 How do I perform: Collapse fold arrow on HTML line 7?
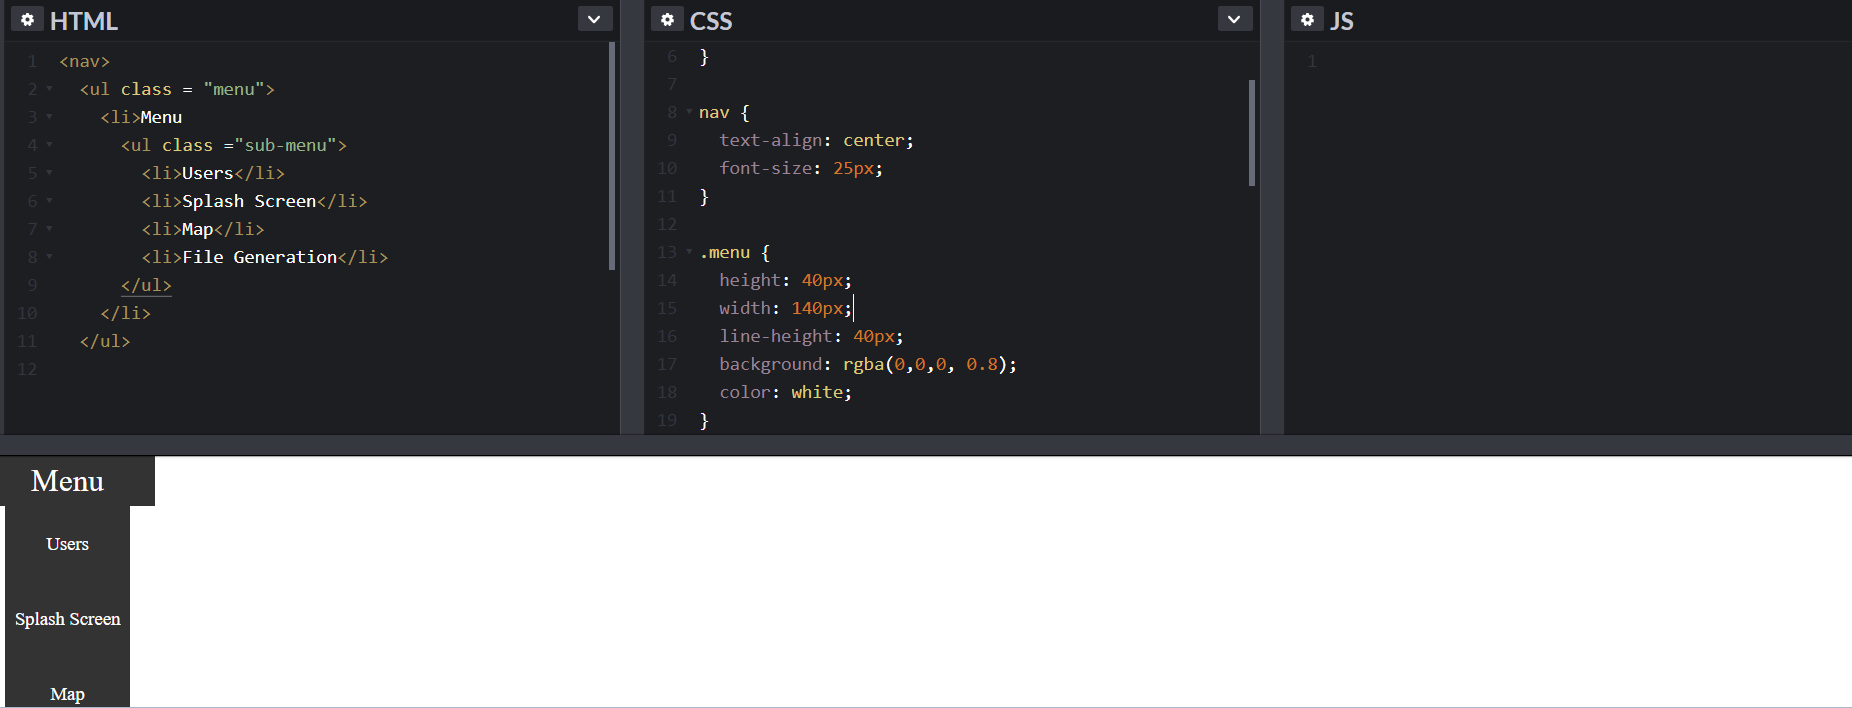point(49,229)
